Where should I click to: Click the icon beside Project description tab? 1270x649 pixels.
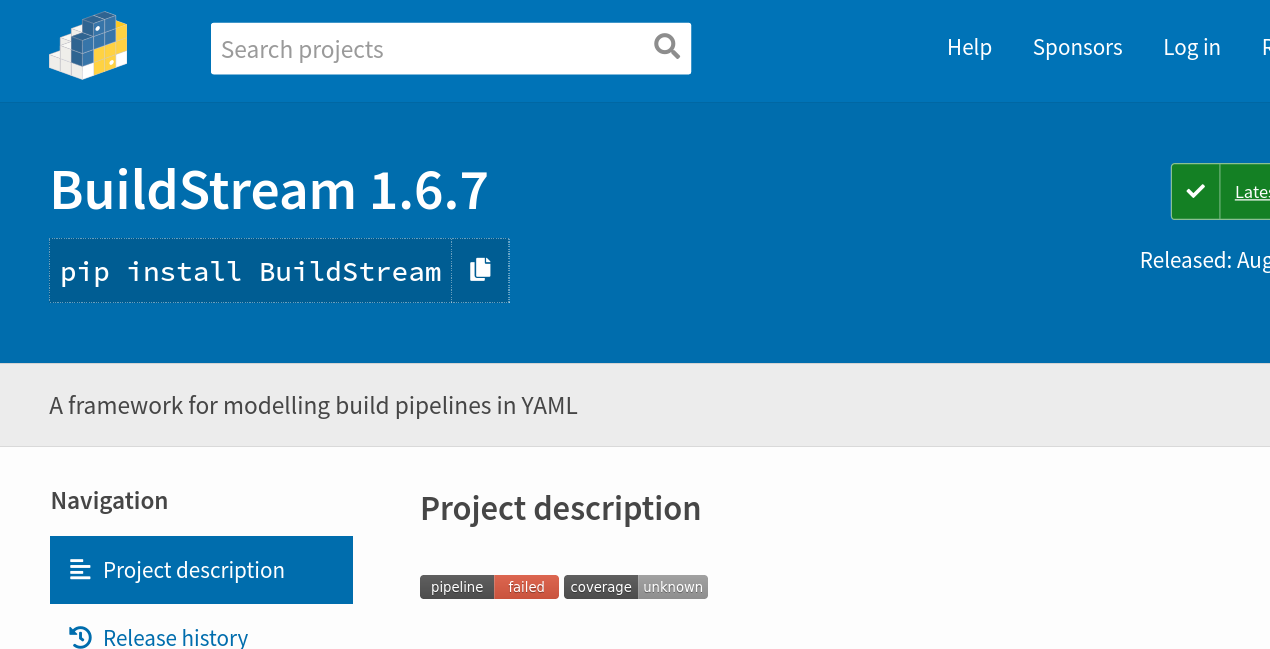tap(80, 570)
